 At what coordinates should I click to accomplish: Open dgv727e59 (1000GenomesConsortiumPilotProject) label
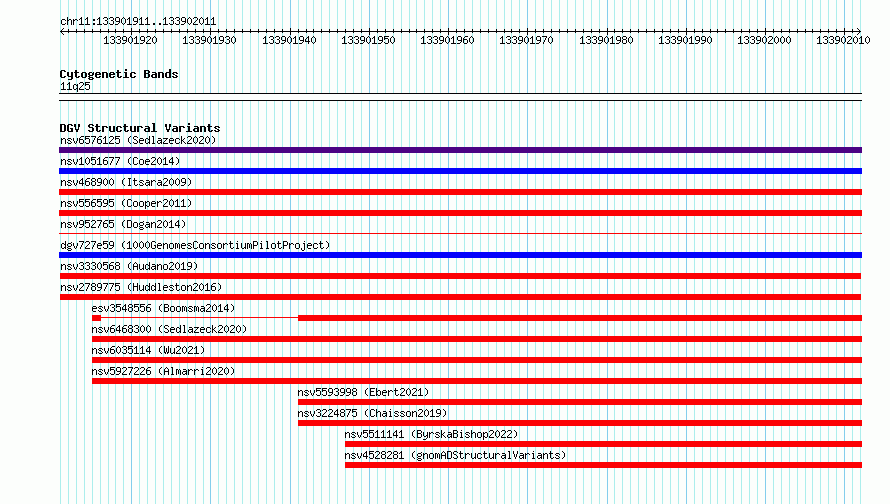[195, 245]
